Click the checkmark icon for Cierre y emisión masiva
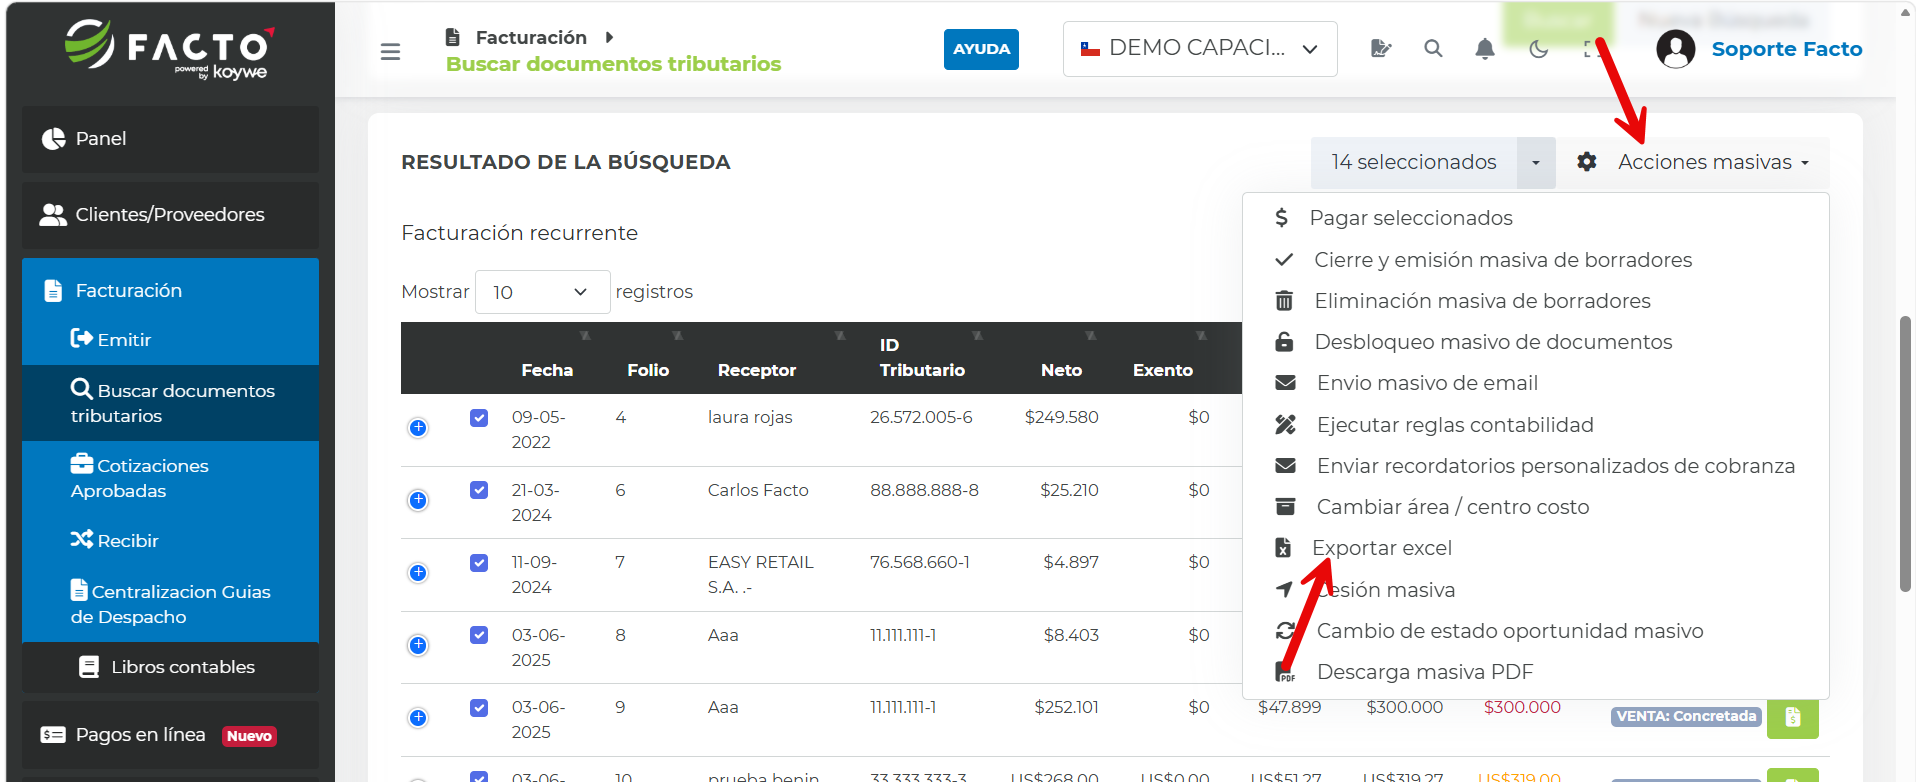 click(1284, 260)
